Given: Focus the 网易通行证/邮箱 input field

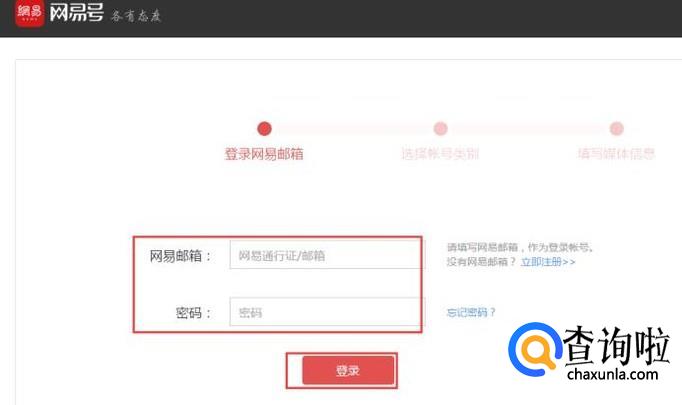Looking at the screenshot, I should (x=326, y=255).
